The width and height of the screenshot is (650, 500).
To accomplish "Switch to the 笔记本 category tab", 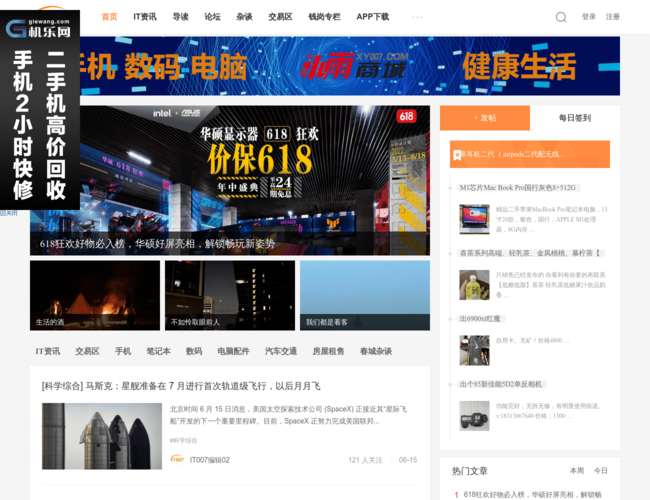I will point(158,351).
